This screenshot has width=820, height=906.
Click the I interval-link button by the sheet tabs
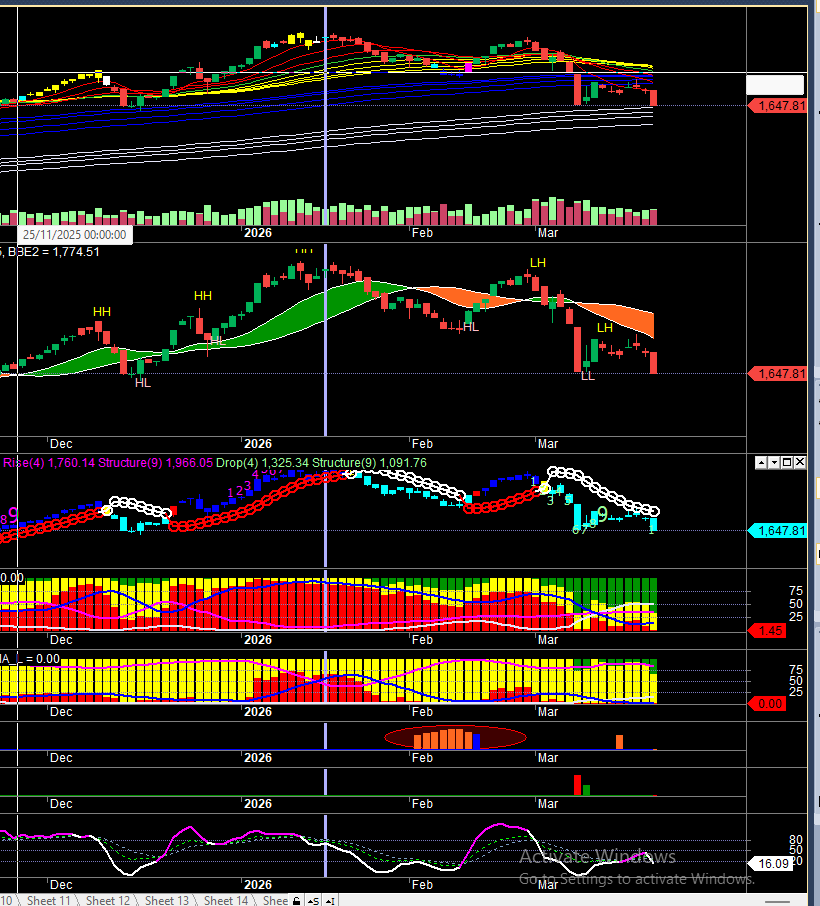330,901
